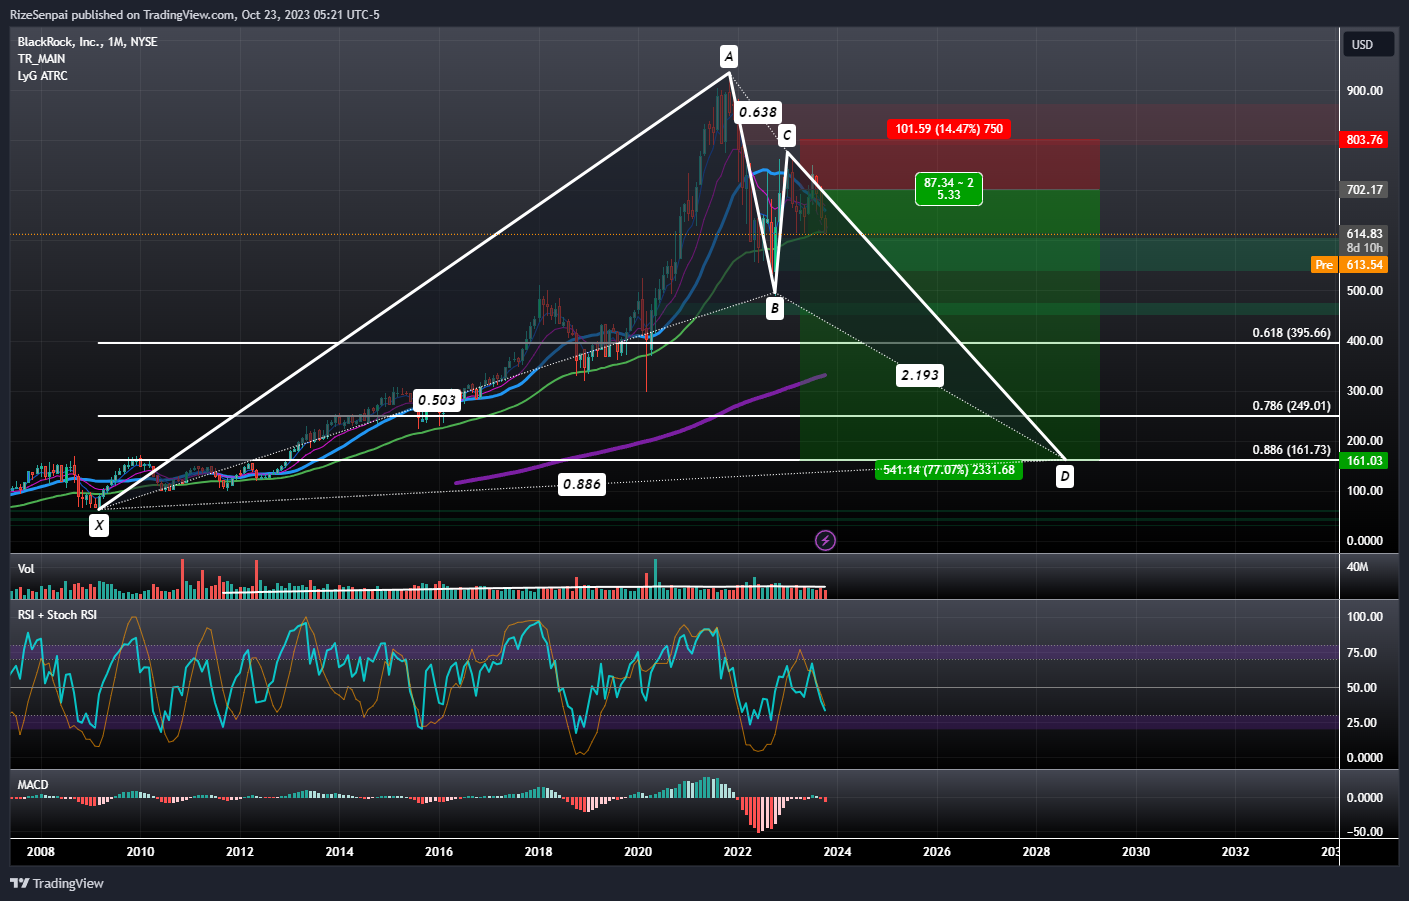This screenshot has height=901, width=1409.
Task: Click pattern point label X
Action: (x=99, y=525)
